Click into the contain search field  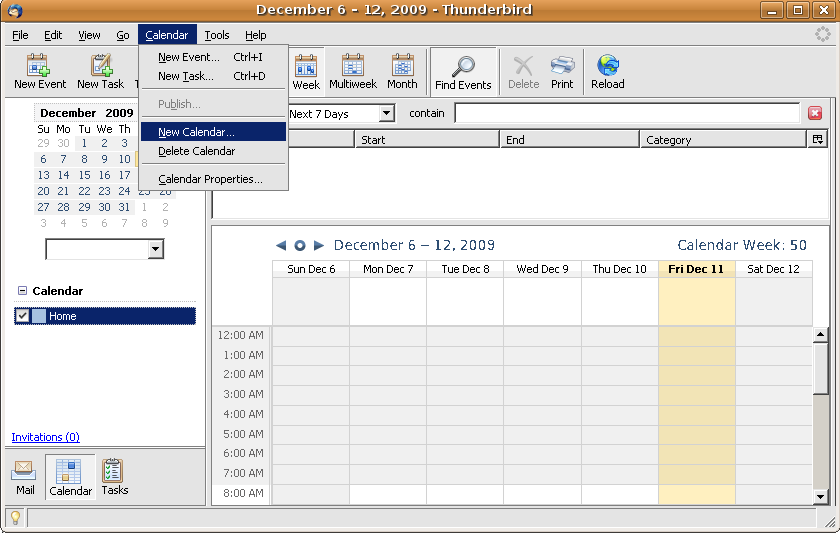point(627,113)
